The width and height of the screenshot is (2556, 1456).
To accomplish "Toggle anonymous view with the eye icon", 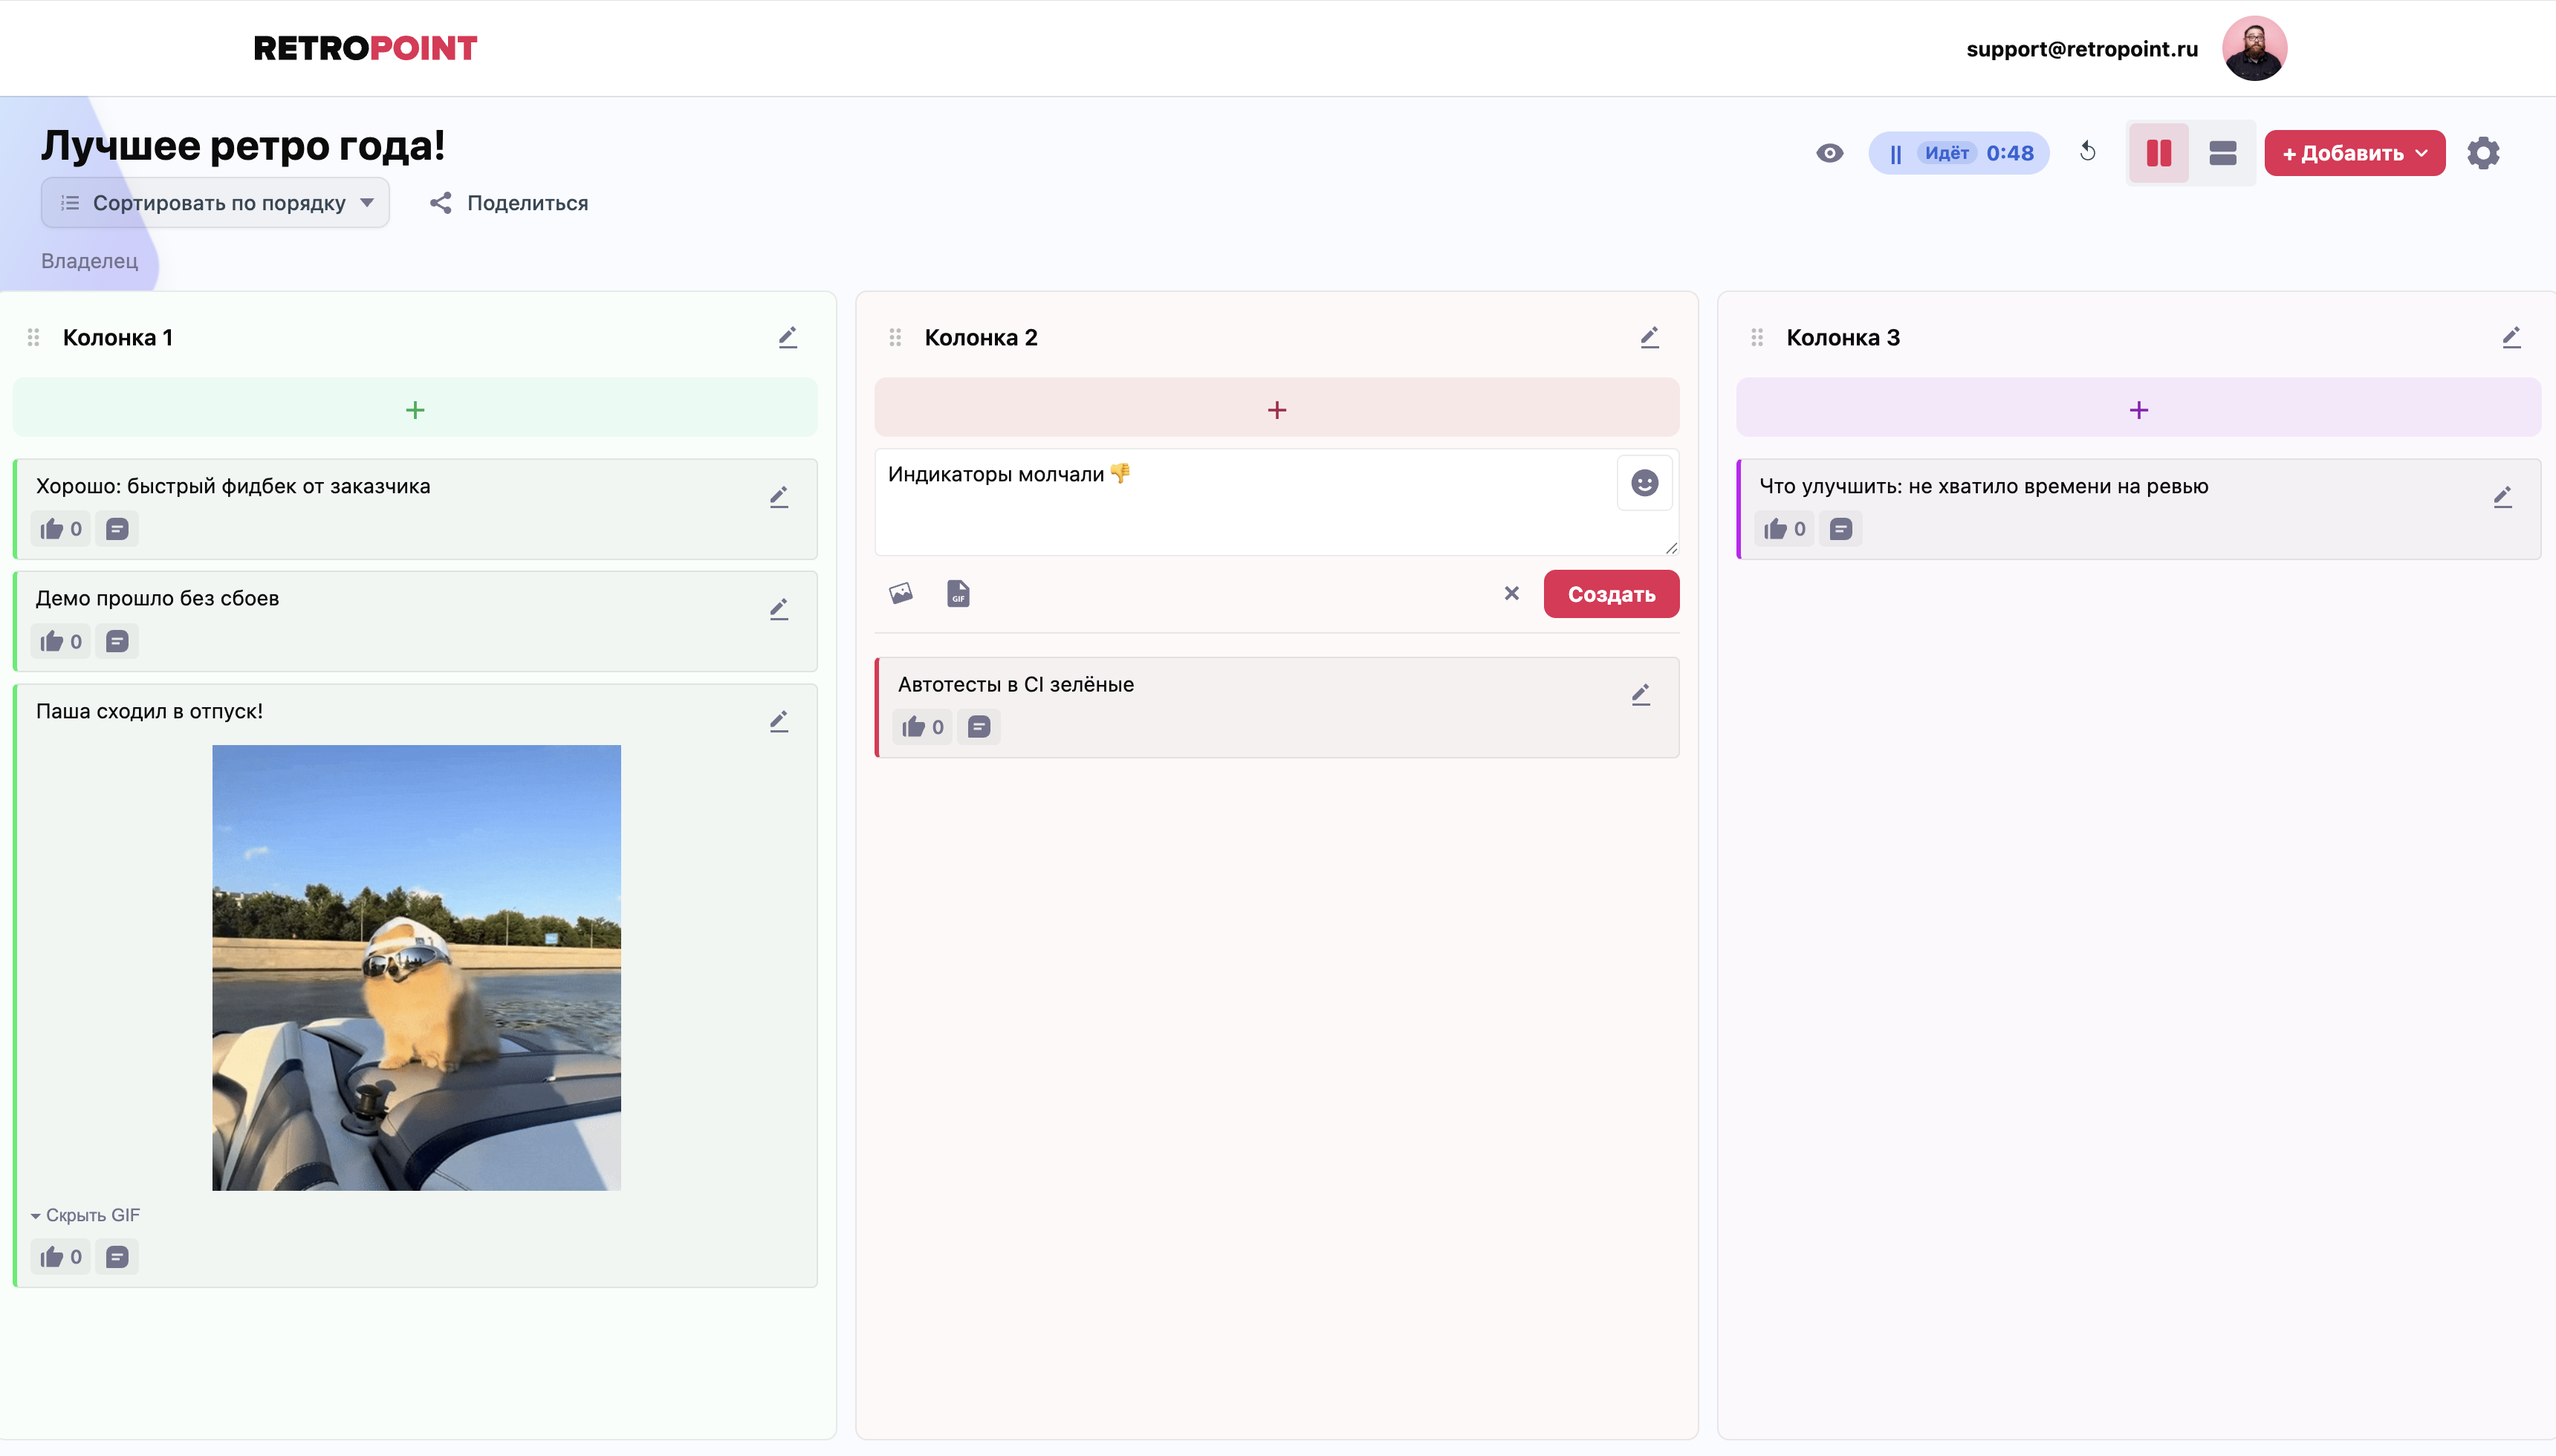I will tap(1830, 152).
